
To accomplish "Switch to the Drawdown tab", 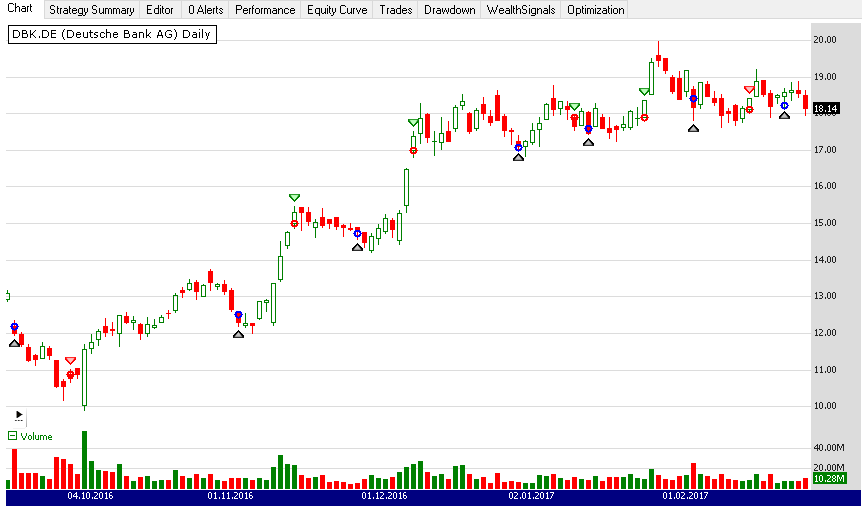I will pos(449,10).
